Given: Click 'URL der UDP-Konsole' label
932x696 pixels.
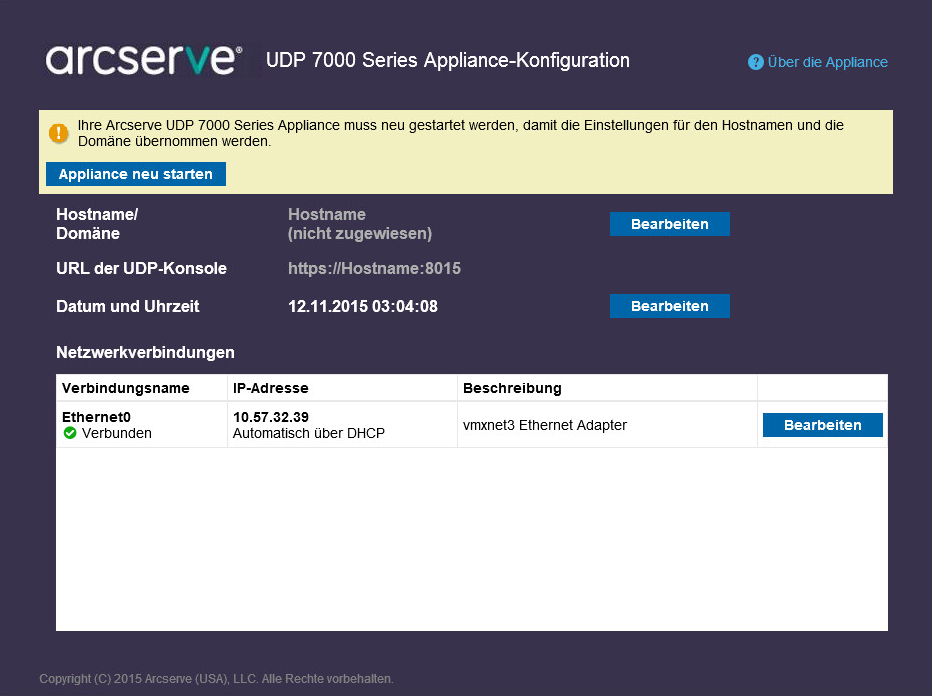Looking at the screenshot, I should click(141, 269).
